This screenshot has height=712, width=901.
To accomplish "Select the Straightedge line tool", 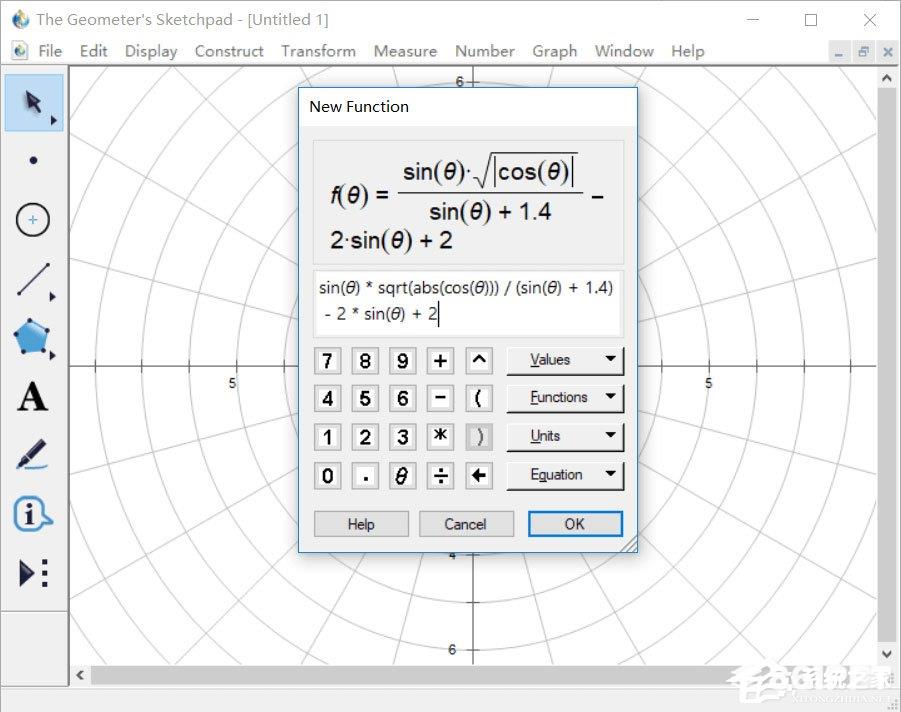I will click(x=34, y=280).
